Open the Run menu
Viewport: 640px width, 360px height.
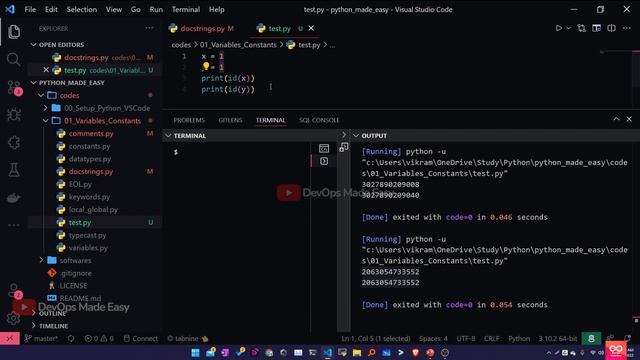click(x=156, y=9)
